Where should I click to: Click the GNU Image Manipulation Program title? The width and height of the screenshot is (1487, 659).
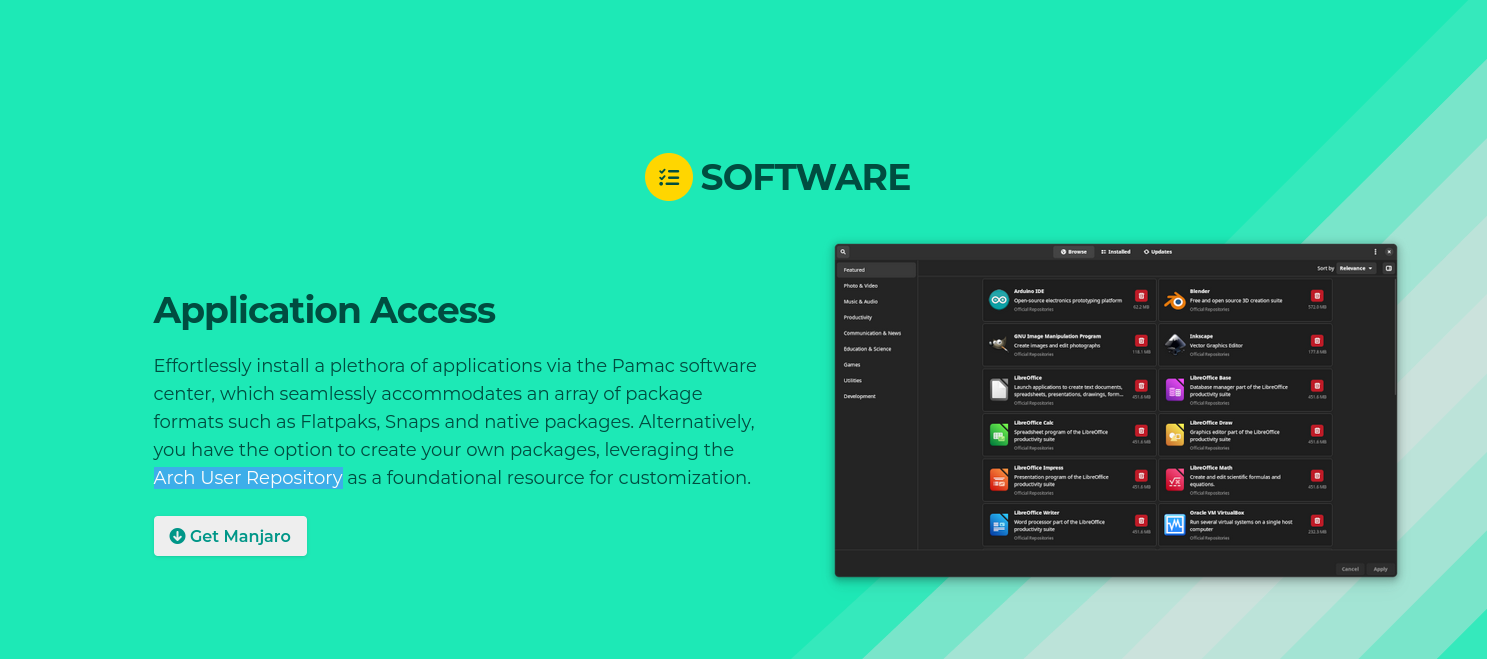[x=1058, y=336]
